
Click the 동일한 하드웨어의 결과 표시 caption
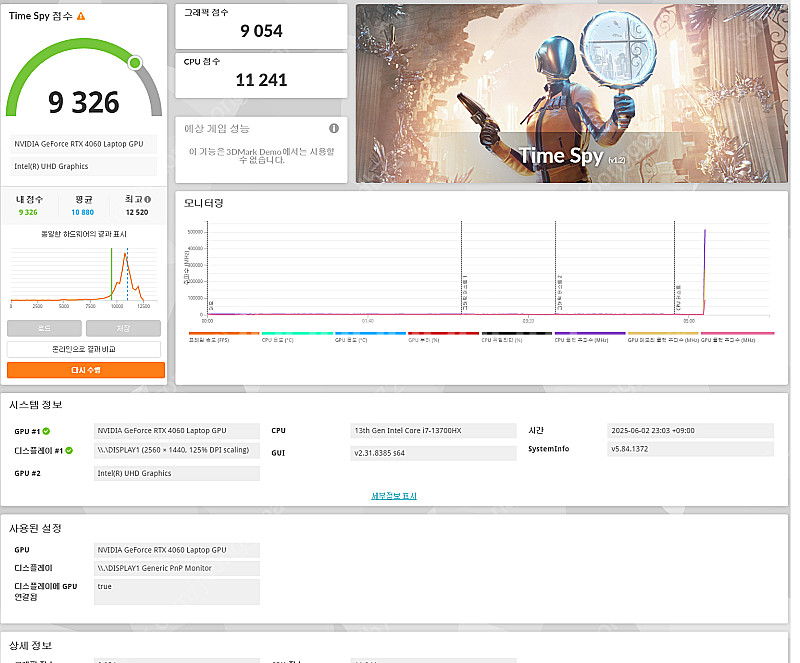pyautogui.click(x=84, y=234)
